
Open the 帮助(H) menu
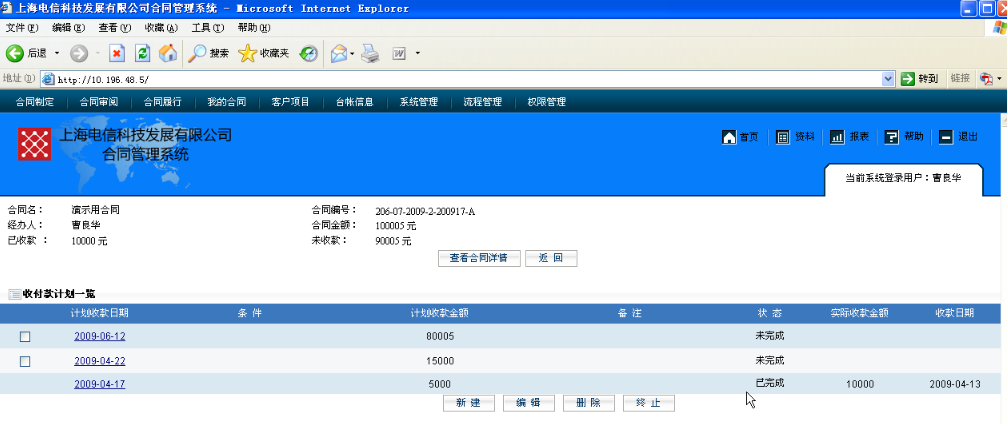[254, 28]
